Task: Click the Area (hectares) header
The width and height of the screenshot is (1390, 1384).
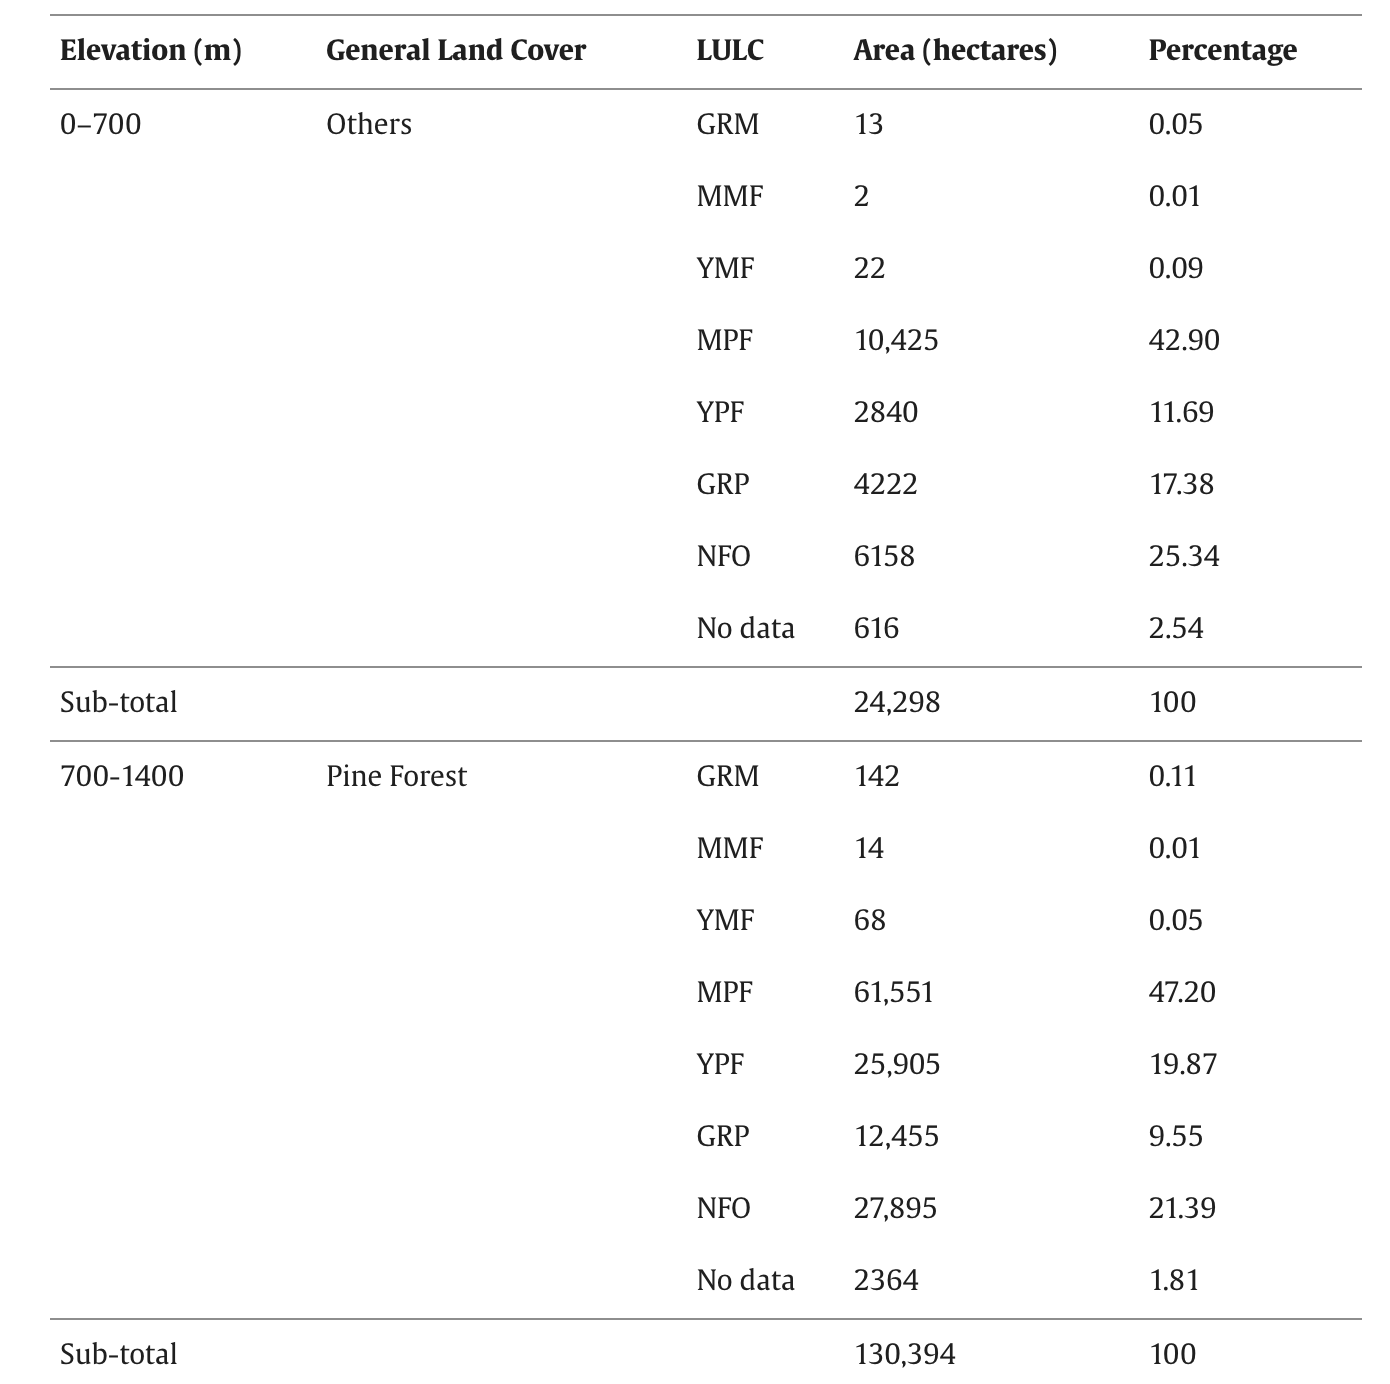Action: (x=955, y=50)
